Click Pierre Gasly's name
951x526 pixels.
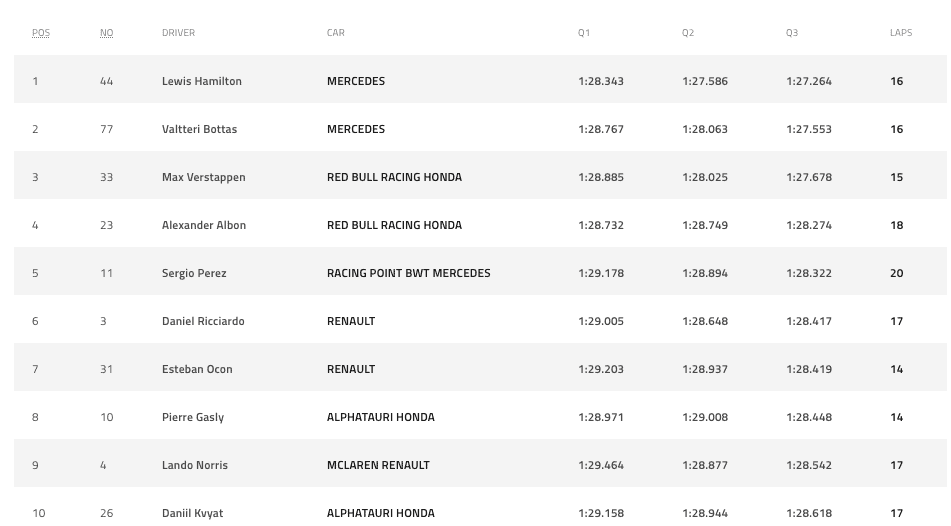192,417
